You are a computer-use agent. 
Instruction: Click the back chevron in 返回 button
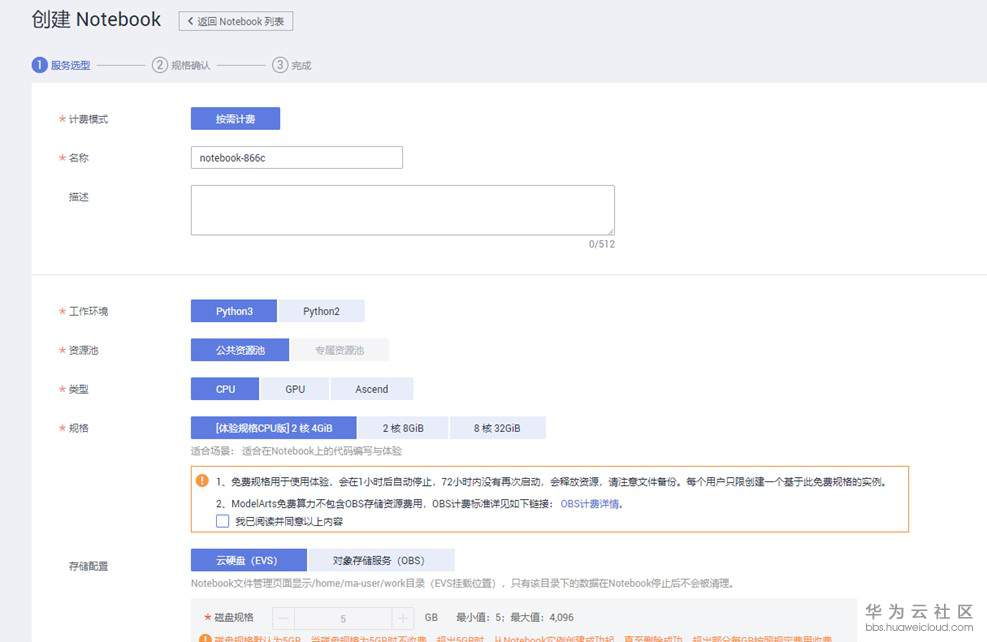tap(190, 21)
